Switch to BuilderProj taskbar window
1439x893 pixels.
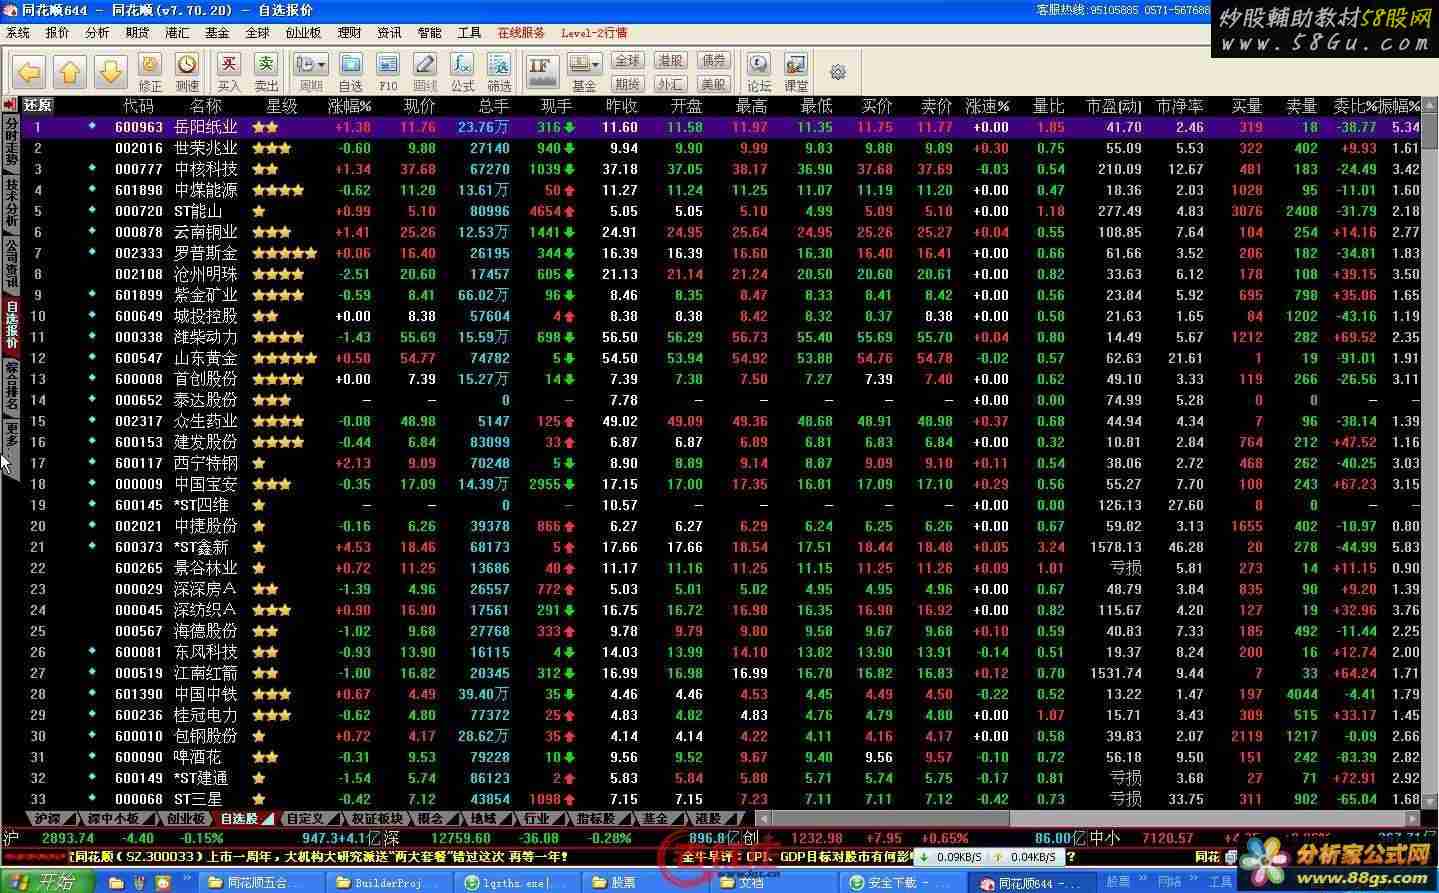point(389,882)
